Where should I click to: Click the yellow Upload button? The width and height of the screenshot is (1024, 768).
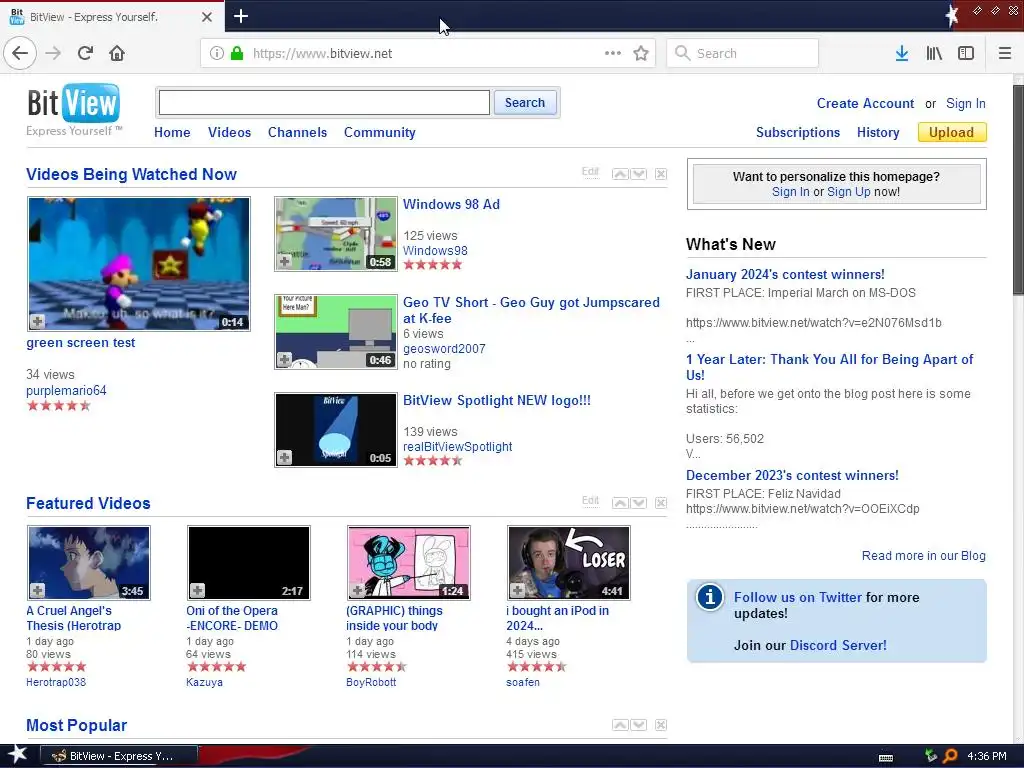point(952,132)
